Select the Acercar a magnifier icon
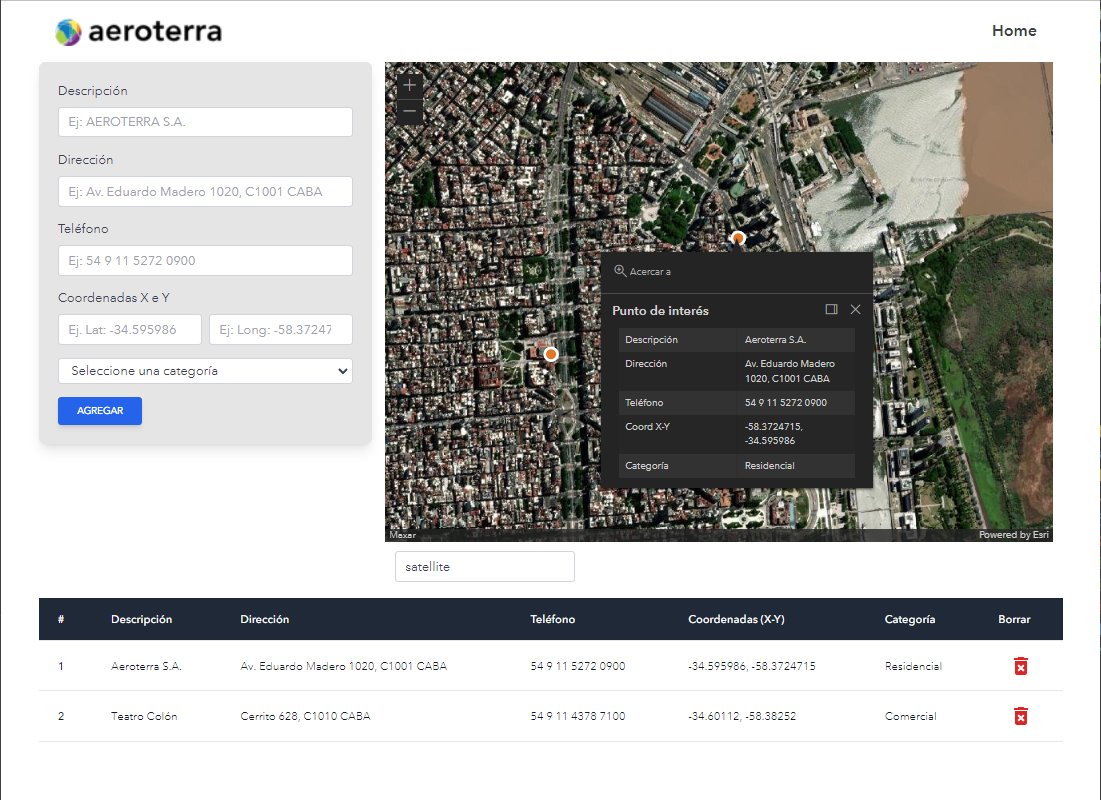Screen dimensions: 1101x800 pyautogui.click(x=622, y=270)
